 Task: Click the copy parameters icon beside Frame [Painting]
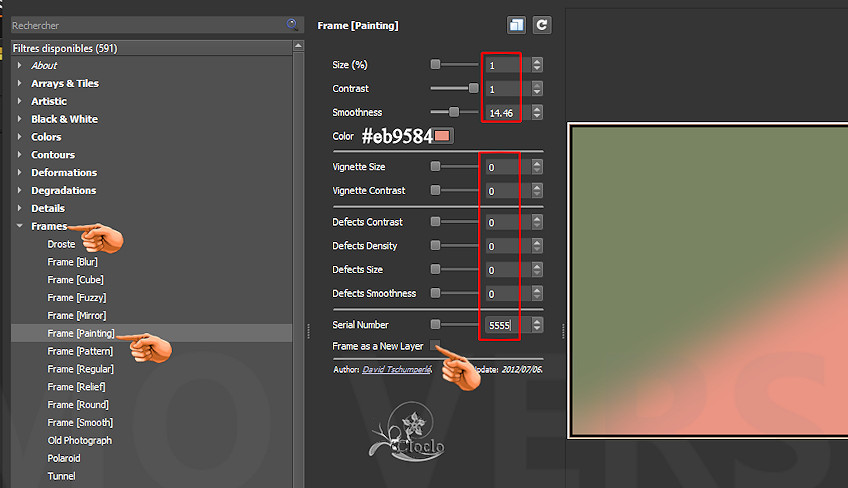[516, 25]
